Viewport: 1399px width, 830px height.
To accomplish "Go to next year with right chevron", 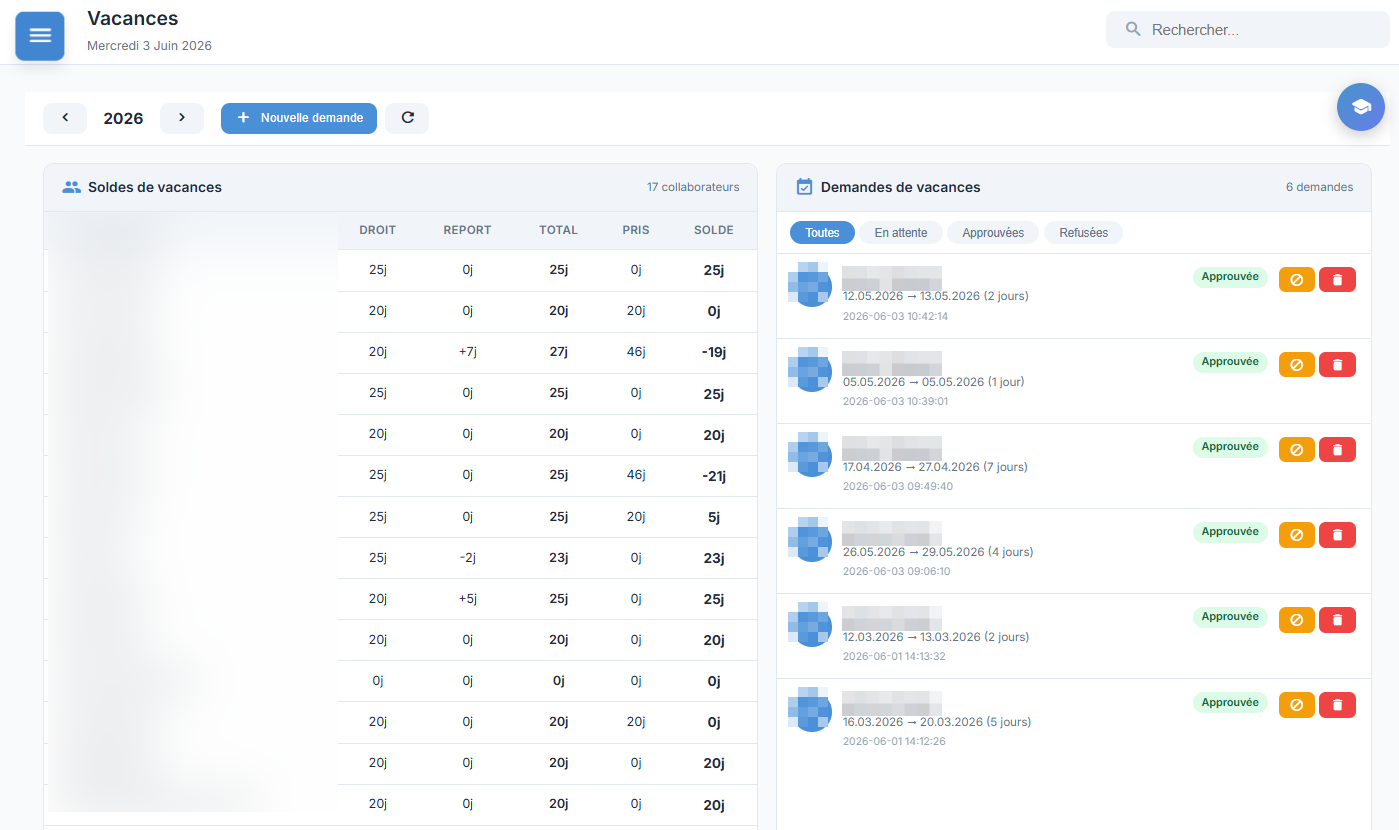I will [x=182, y=118].
